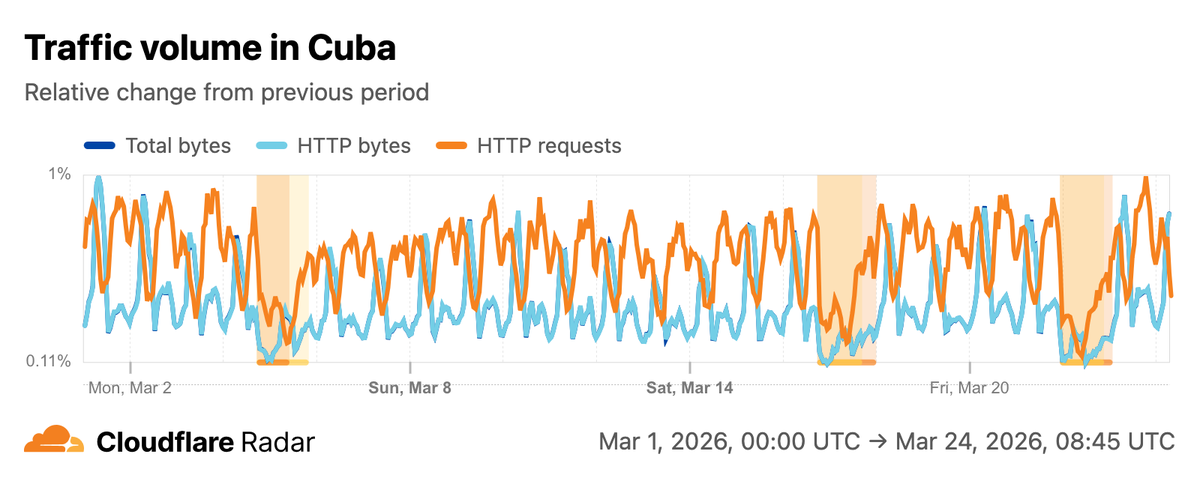Select the Mon, Mar 2 axis label
Image resolution: width=1200 pixels, height=481 pixels.
coord(131,386)
